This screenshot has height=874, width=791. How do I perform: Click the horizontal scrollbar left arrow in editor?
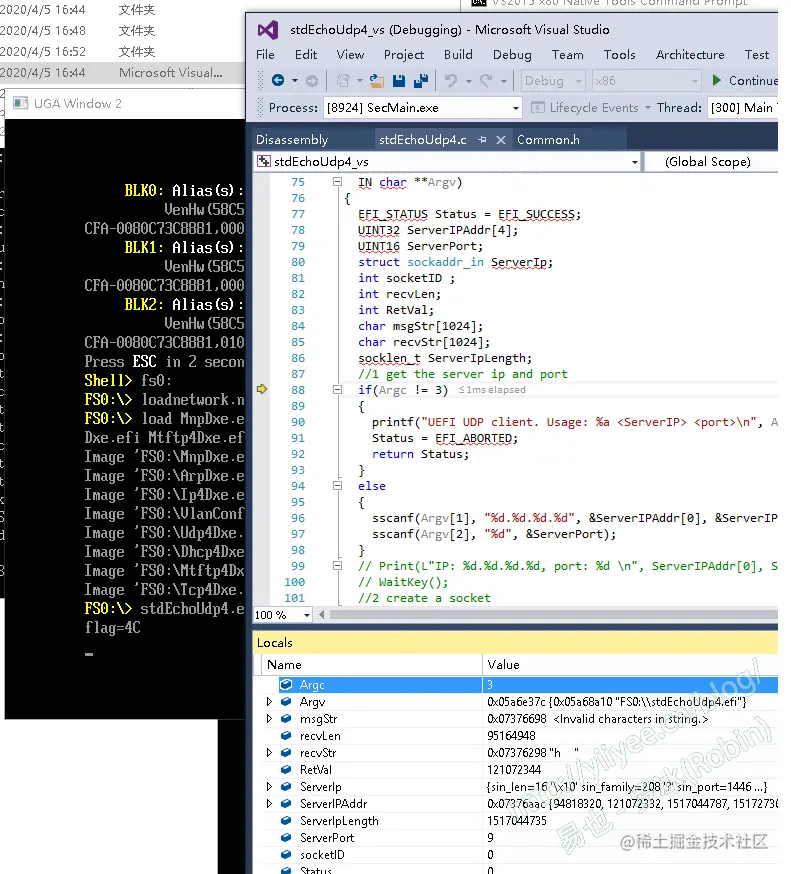(x=322, y=614)
